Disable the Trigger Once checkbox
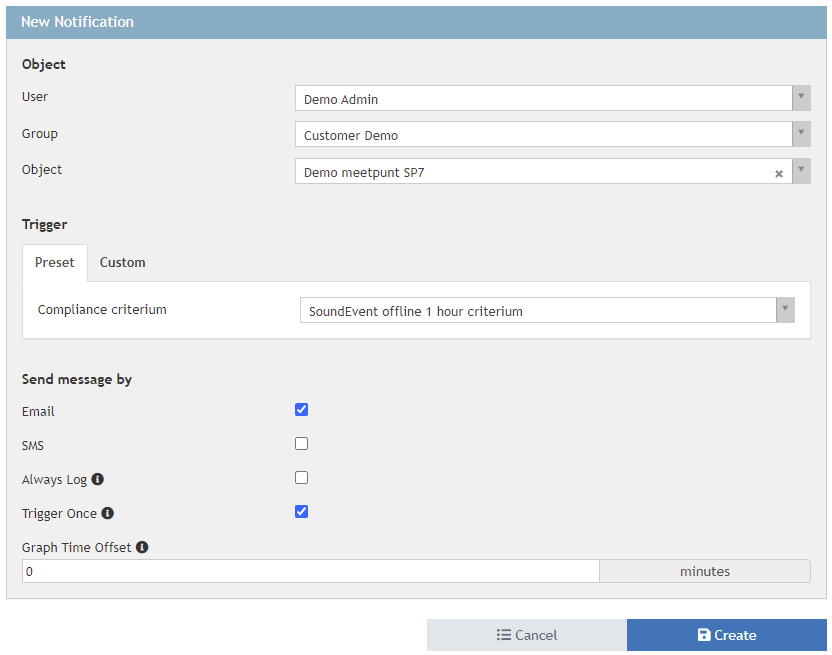 tap(302, 512)
